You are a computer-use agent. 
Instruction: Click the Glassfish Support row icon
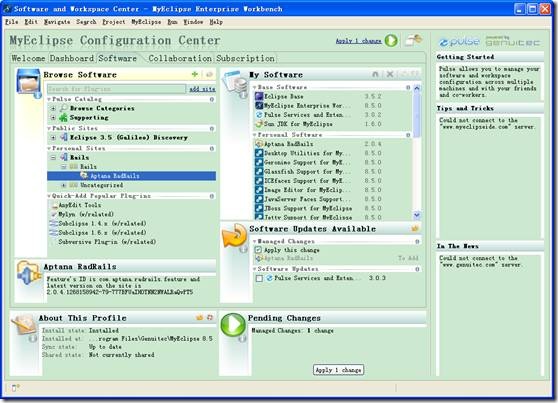point(259,172)
